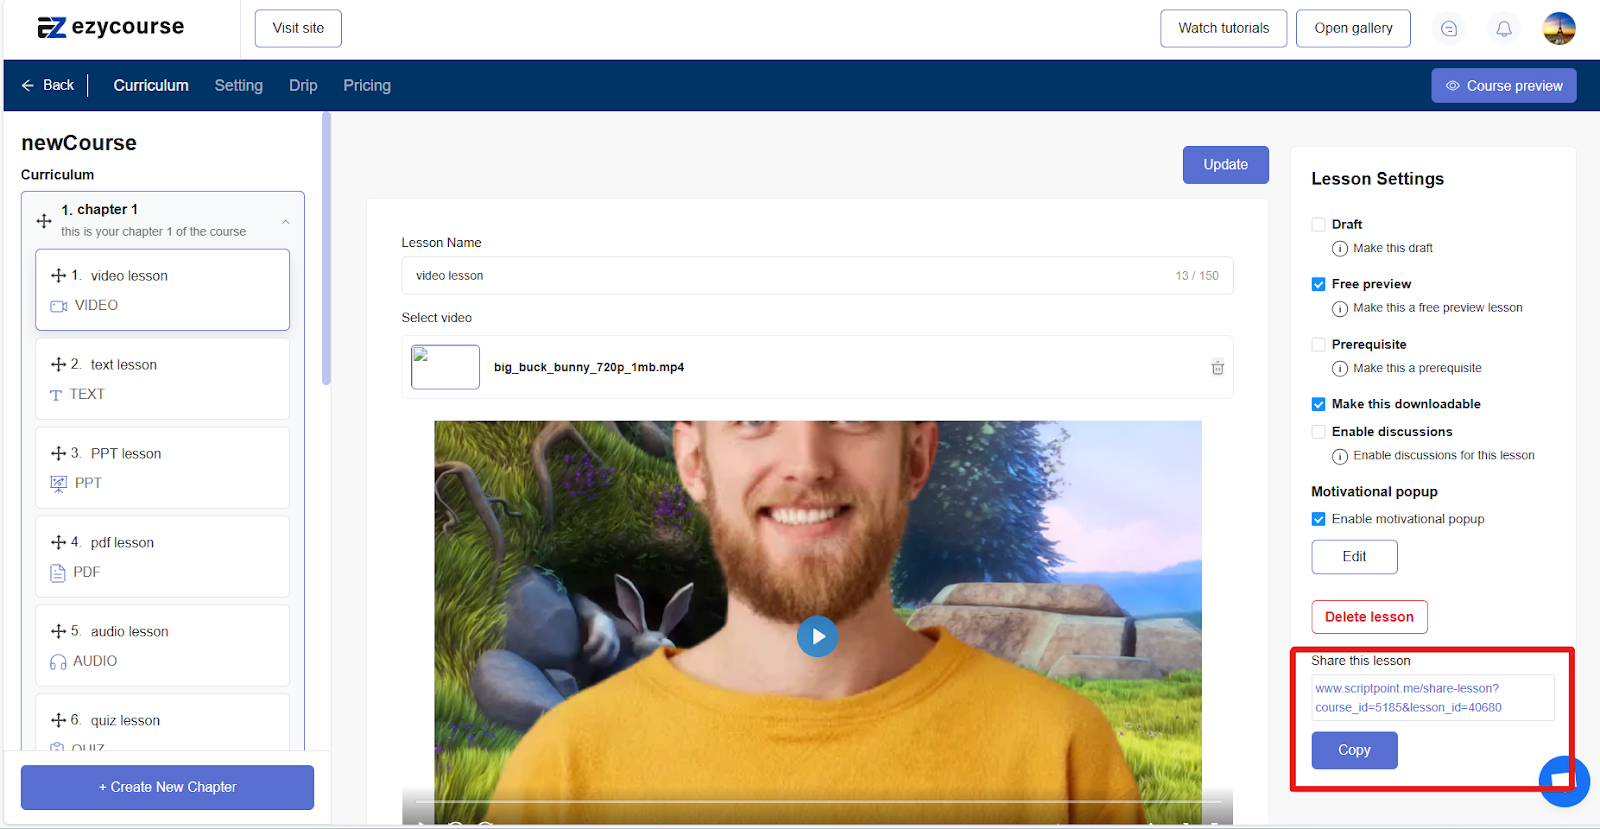Open the live chat bubble widget

pos(1564,780)
